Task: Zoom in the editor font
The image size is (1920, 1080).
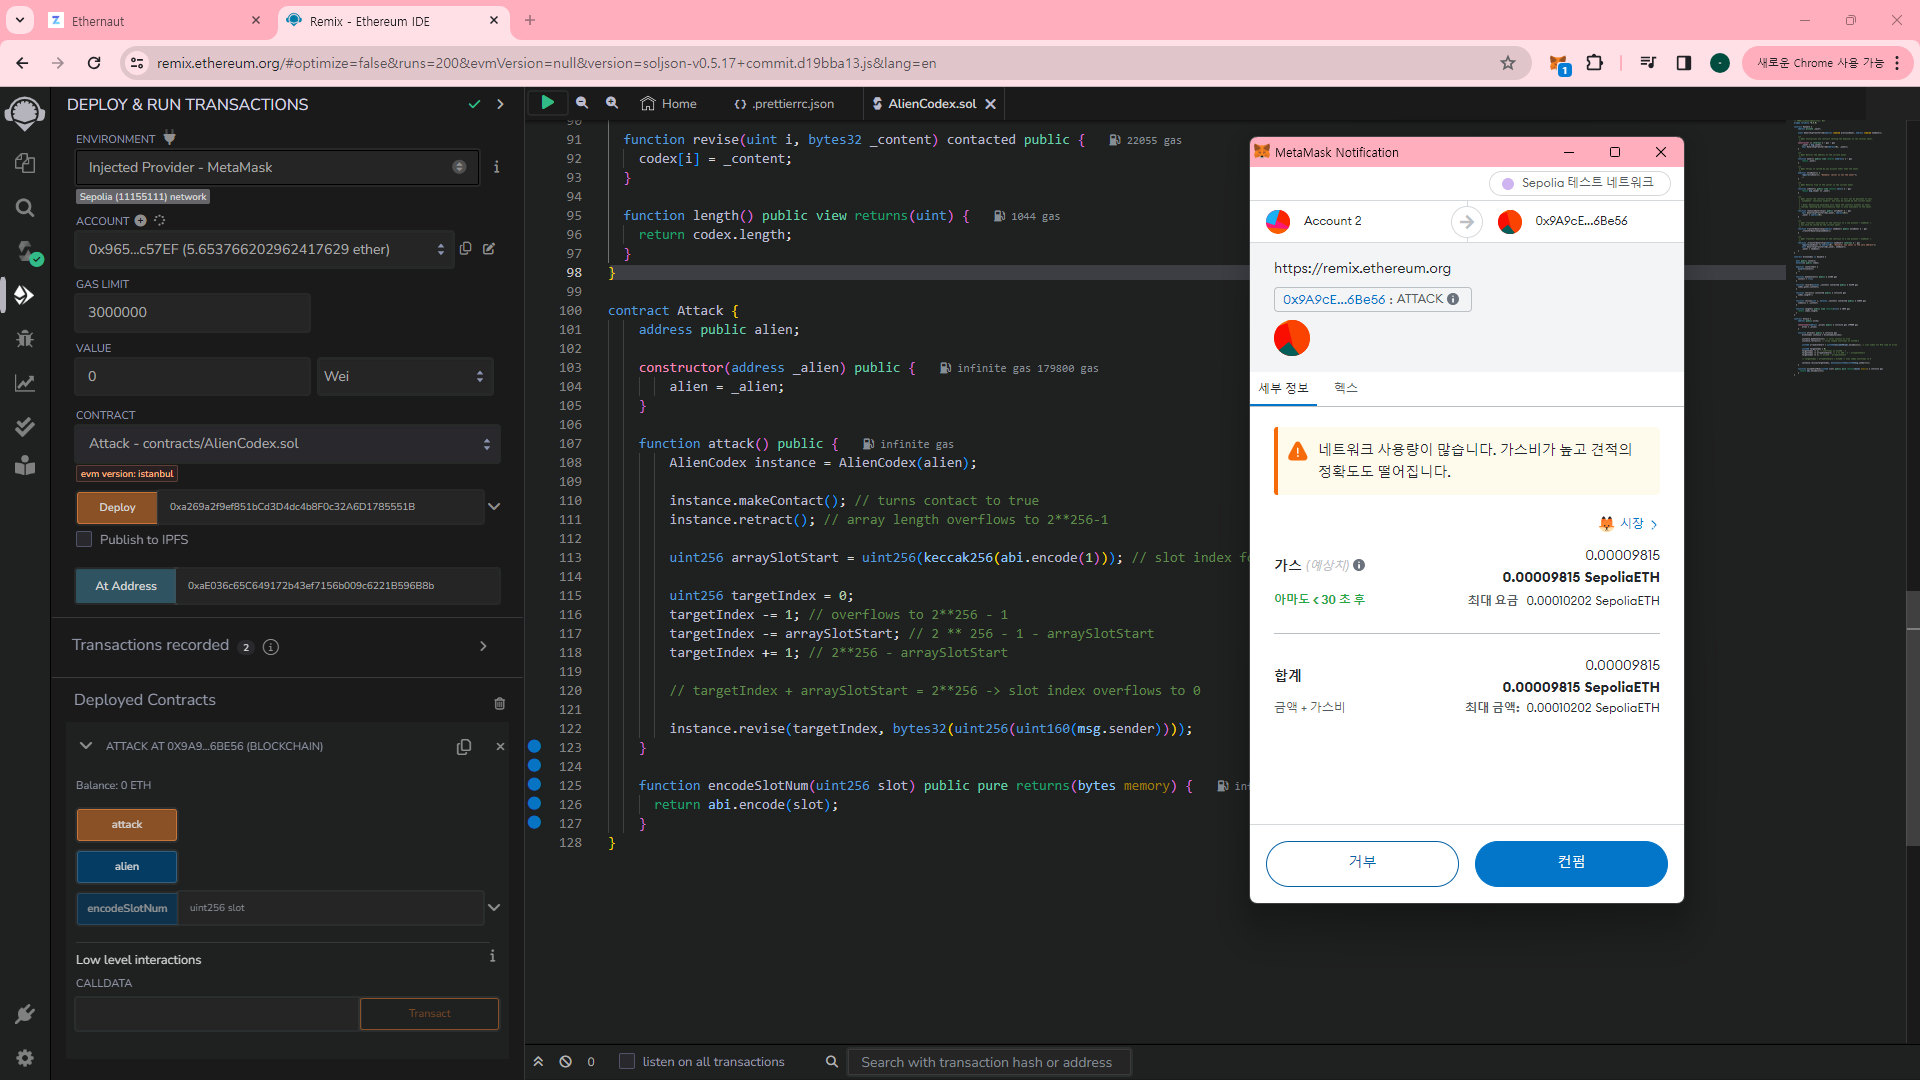Action: coord(612,103)
